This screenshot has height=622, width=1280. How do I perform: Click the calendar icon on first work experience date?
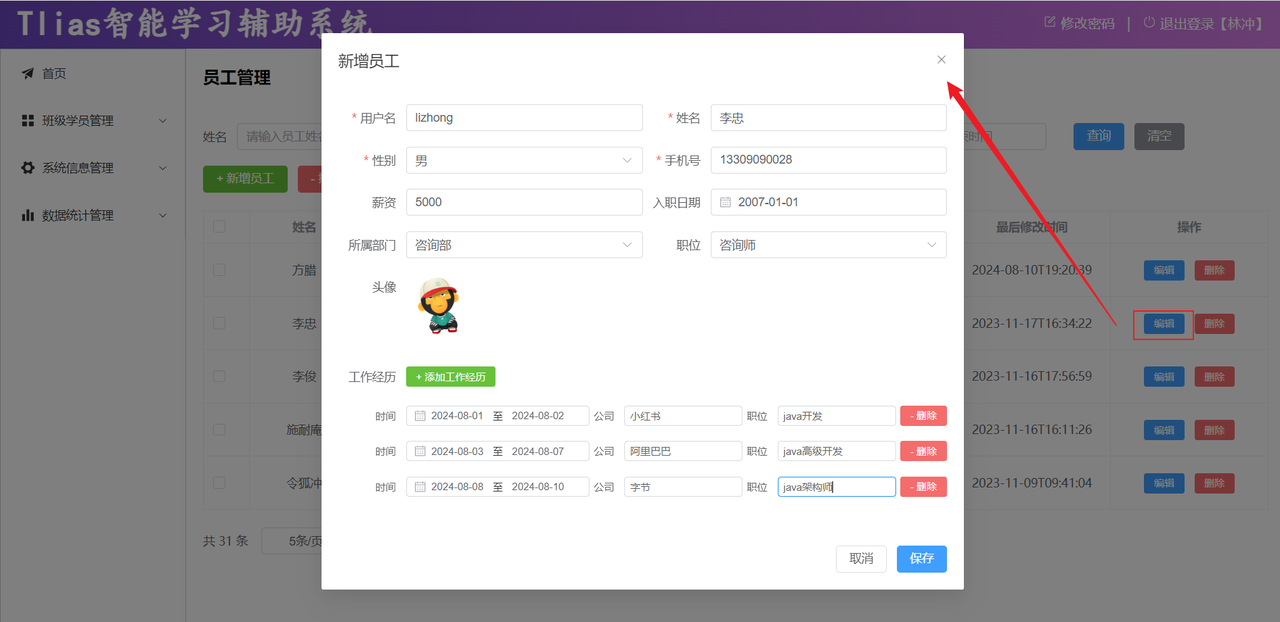pyautogui.click(x=419, y=415)
